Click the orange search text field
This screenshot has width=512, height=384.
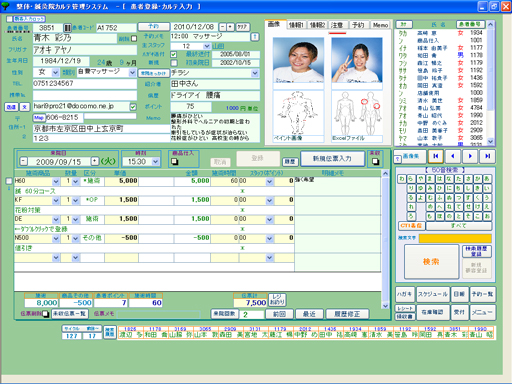[x=455, y=238]
